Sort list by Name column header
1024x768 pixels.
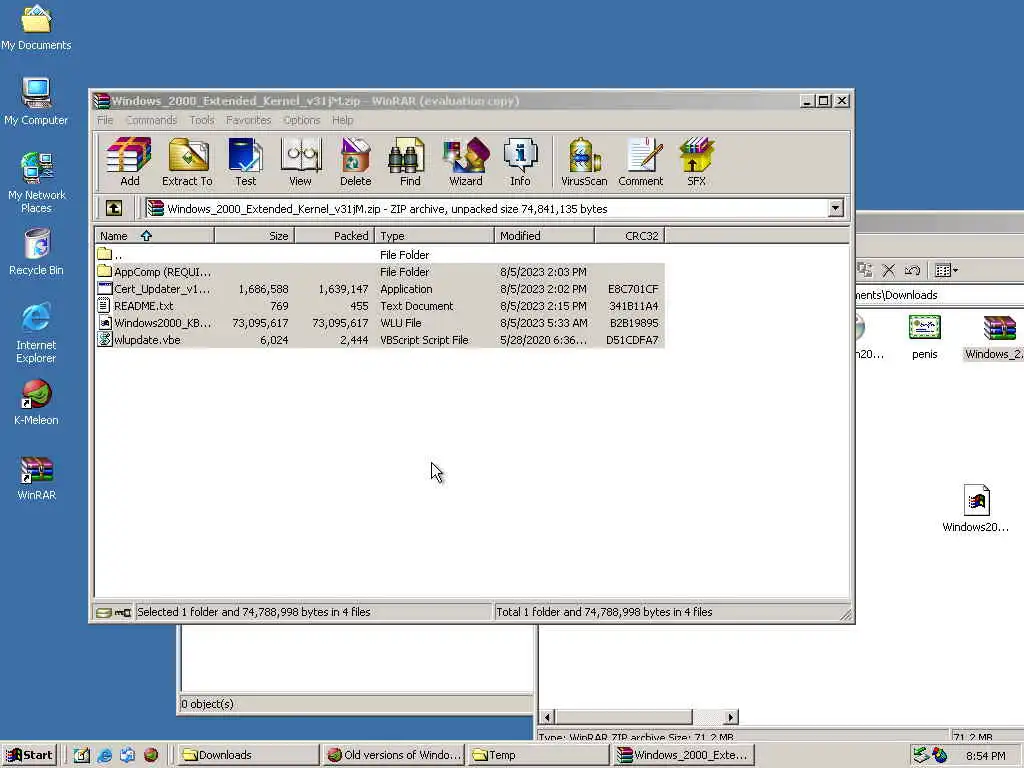[x=155, y=236]
